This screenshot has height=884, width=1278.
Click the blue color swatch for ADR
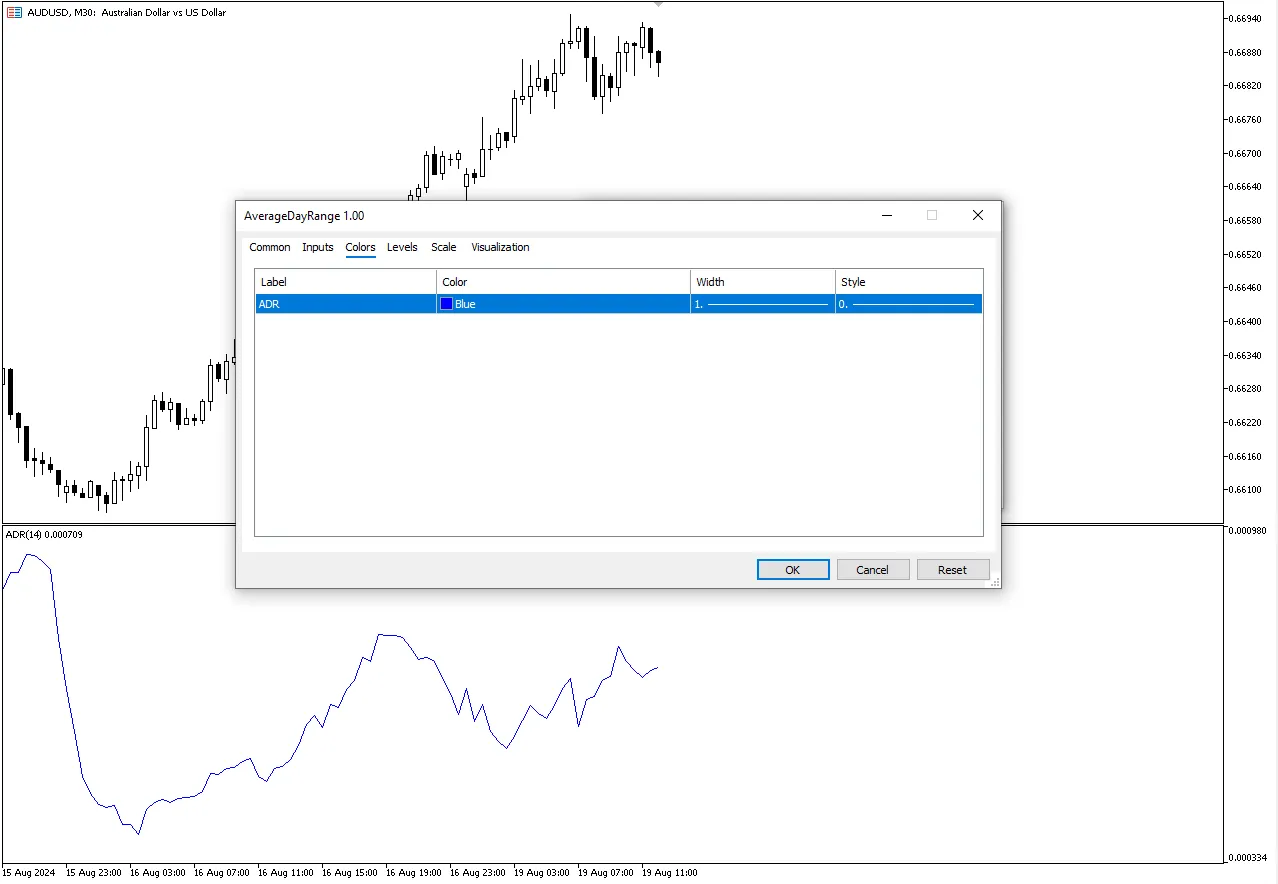[447, 304]
